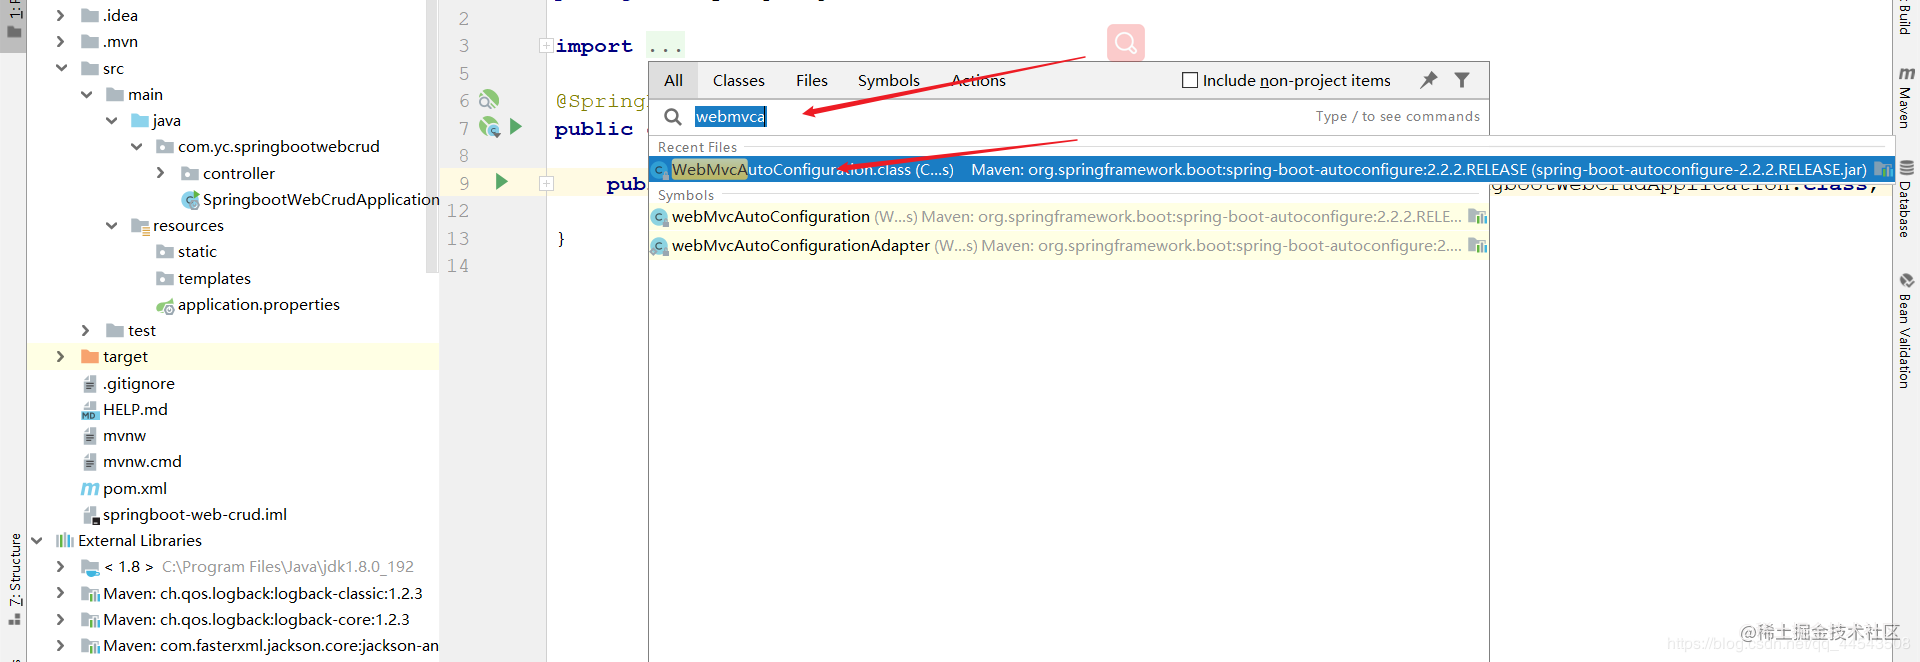Collapse External Libraries node
1920x662 pixels.
pyautogui.click(x=36, y=540)
